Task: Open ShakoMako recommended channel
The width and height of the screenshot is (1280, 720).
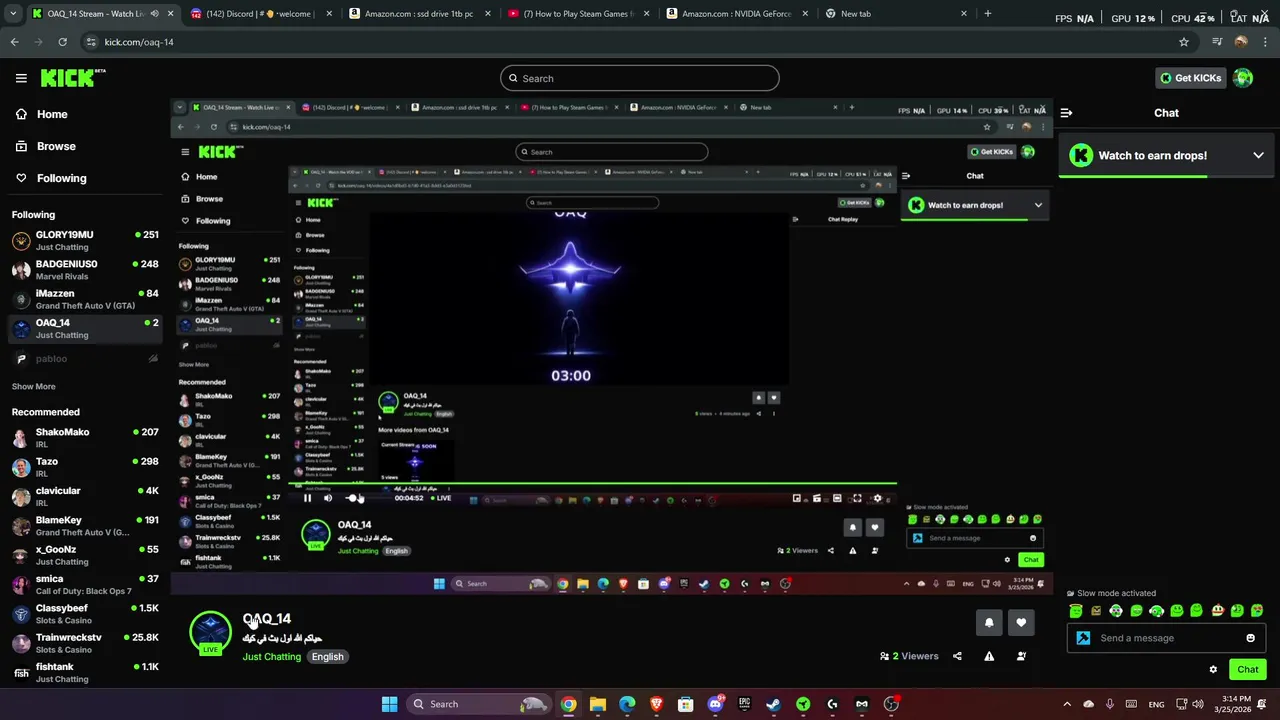Action: coord(85,438)
